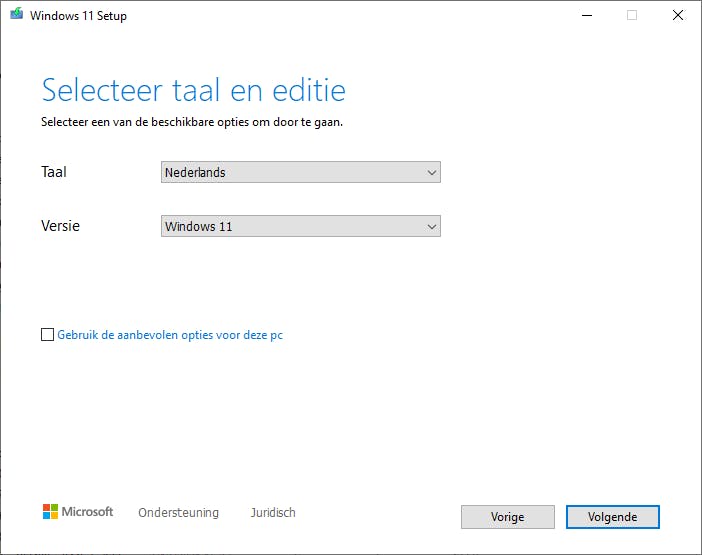The image size is (702, 555).
Task: Proceed with the Volgende button
Action: 612,517
